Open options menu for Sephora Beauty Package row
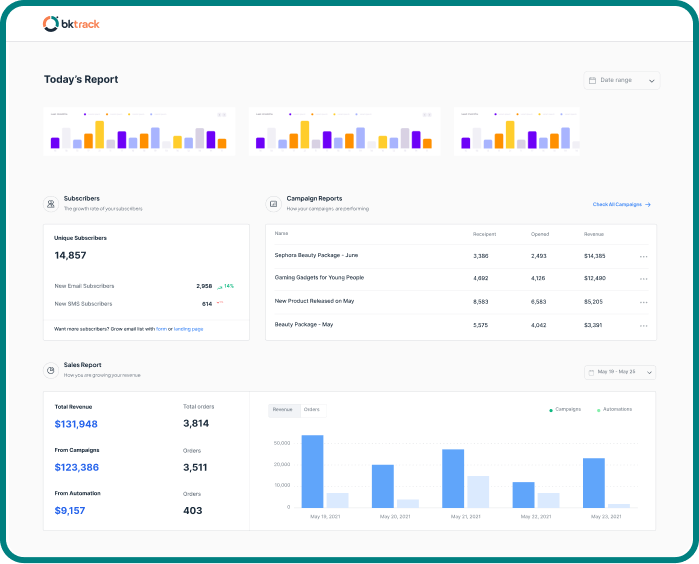This screenshot has width=699, height=564. 643,256
